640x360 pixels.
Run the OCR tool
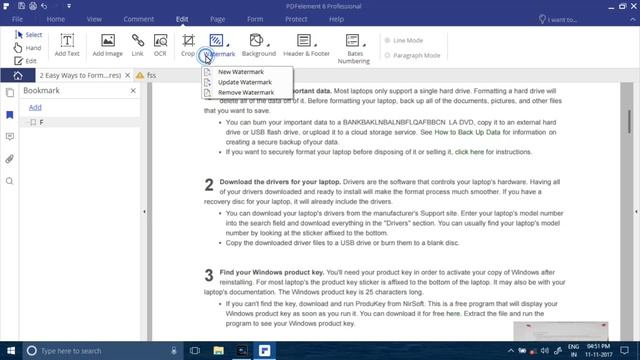click(160, 45)
